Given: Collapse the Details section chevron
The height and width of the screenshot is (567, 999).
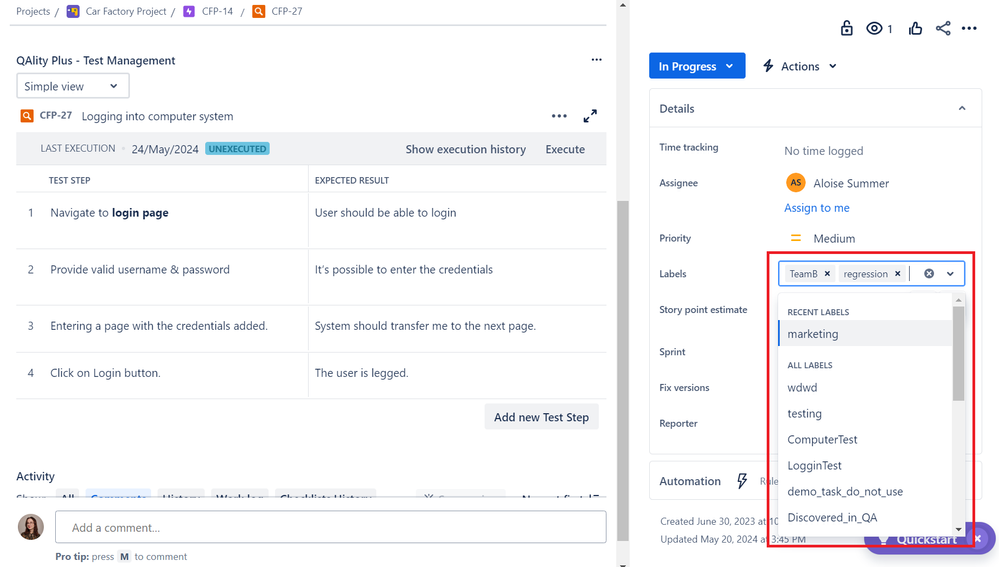Looking at the screenshot, I should [x=962, y=108].
